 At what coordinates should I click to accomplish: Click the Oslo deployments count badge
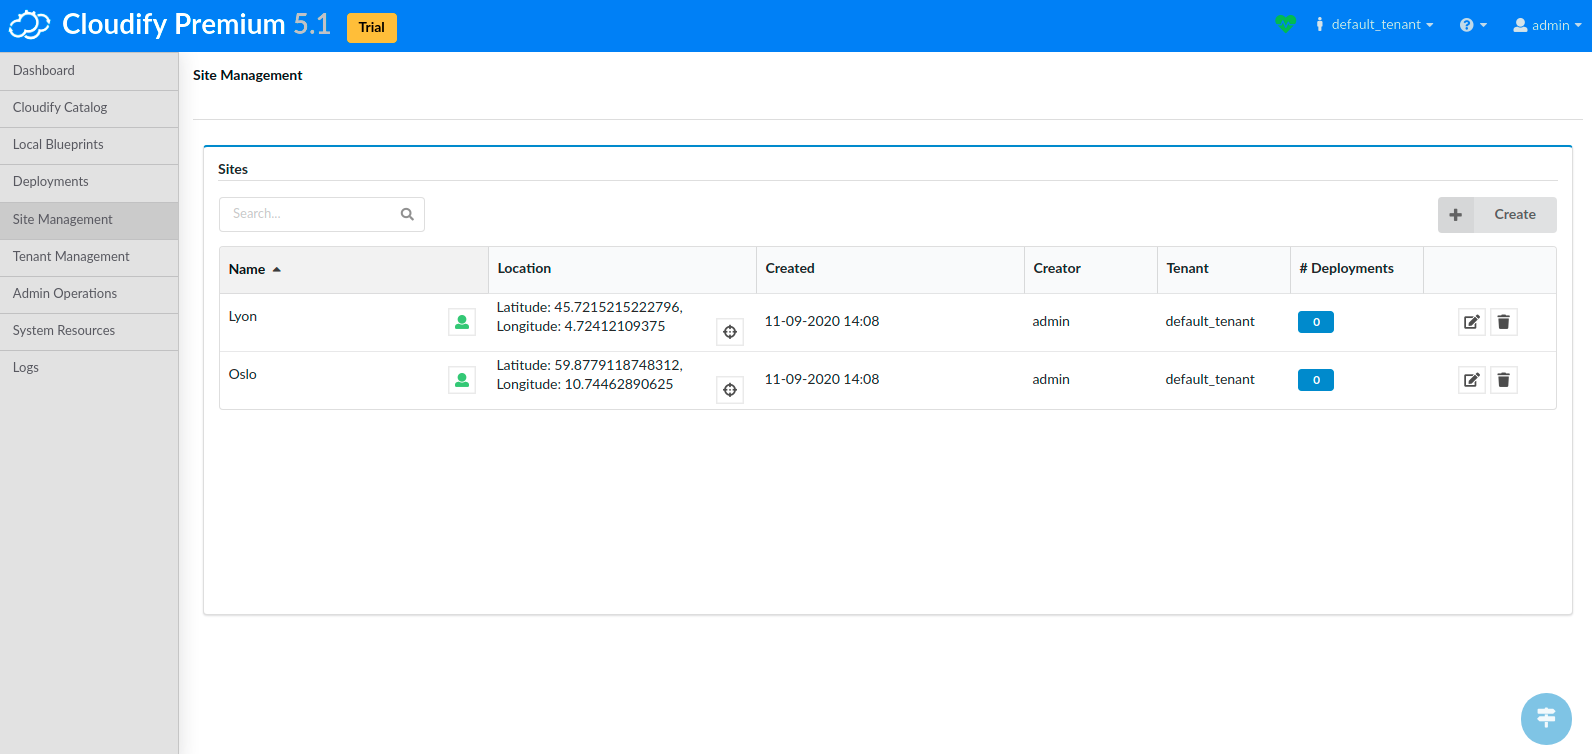point(1316,380)
